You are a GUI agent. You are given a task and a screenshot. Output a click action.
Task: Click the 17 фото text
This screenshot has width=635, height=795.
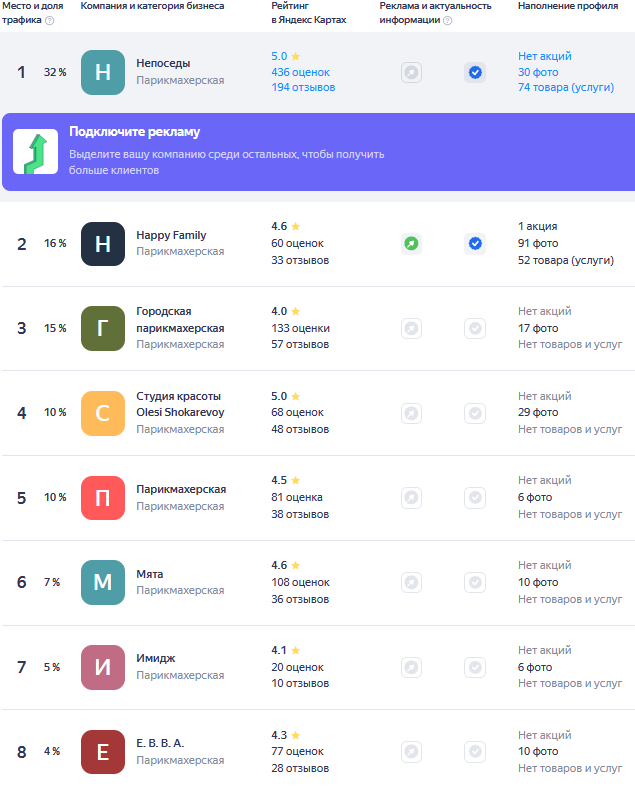[x=538, y=328]
